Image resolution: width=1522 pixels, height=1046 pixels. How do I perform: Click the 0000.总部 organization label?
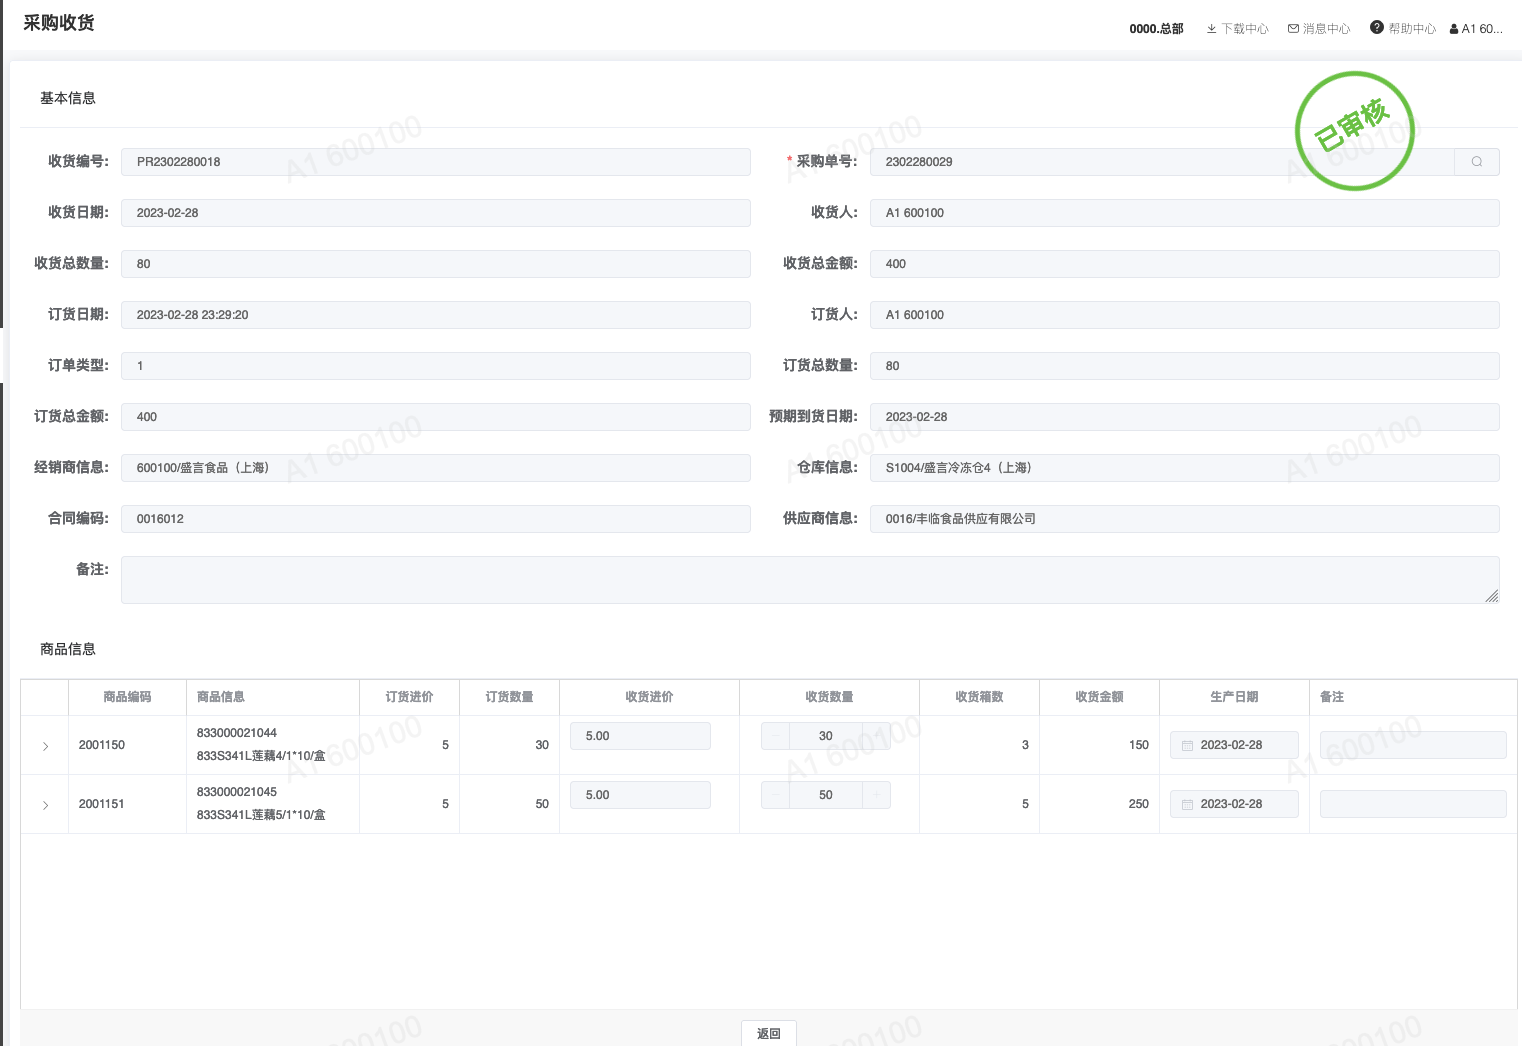[1156, 29]
